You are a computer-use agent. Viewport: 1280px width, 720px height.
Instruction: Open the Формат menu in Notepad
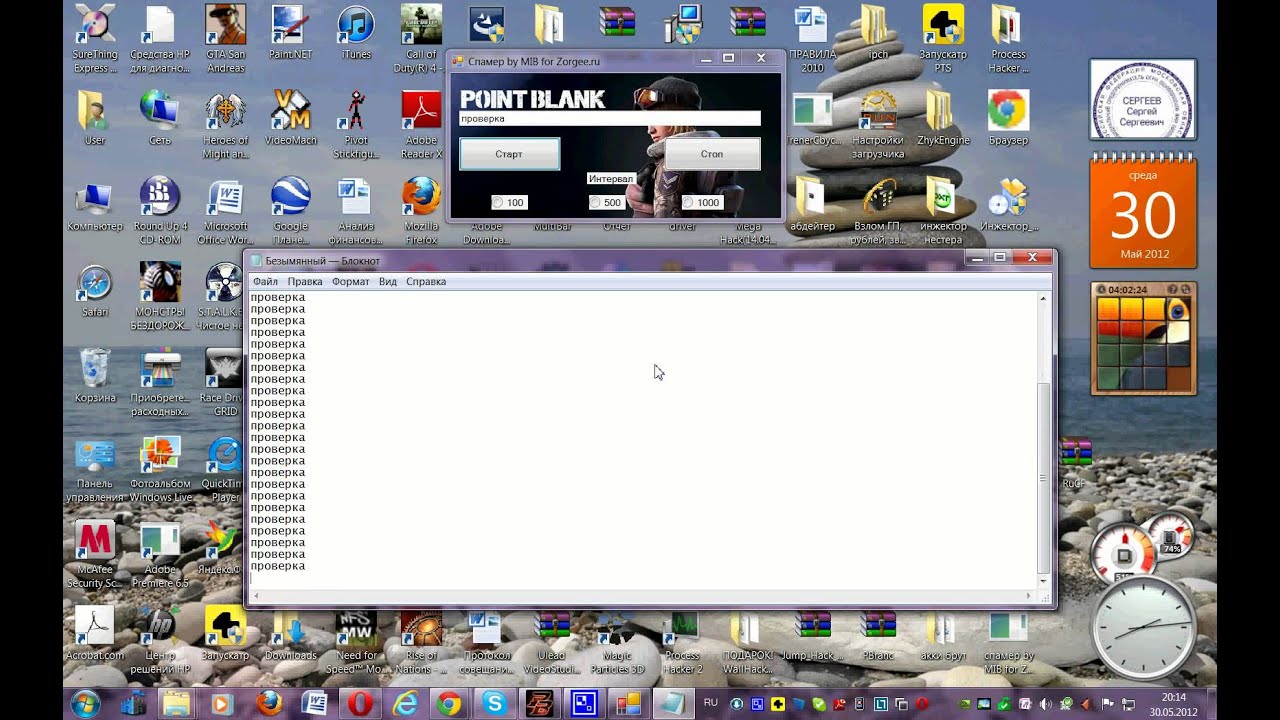point(351,282)
